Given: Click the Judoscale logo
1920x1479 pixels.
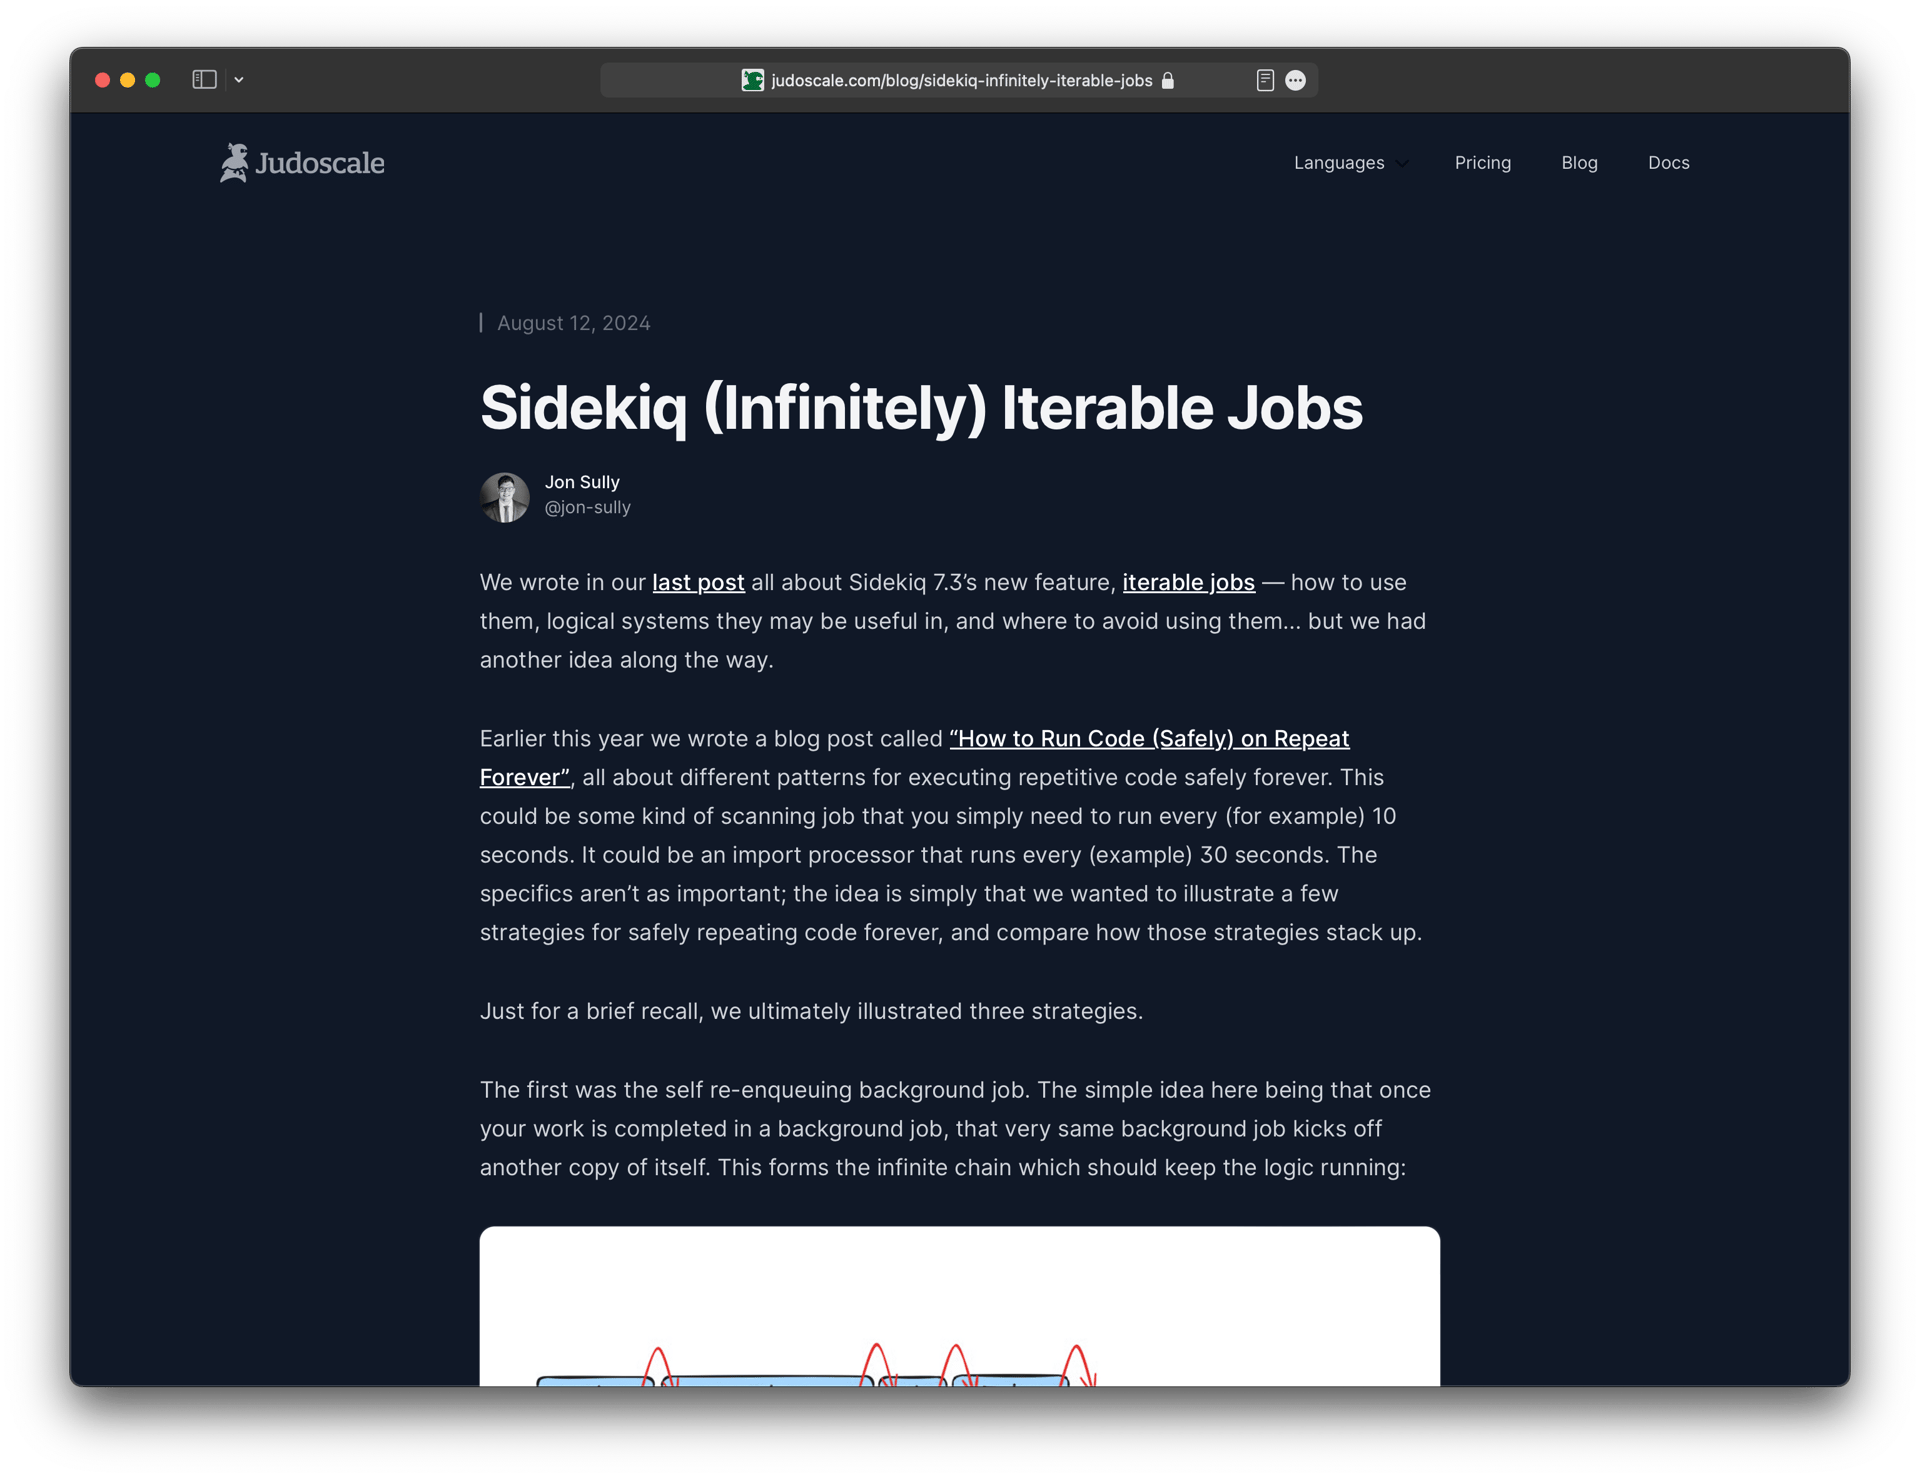Looking at the screenshot, I should [x=302, y=163].
